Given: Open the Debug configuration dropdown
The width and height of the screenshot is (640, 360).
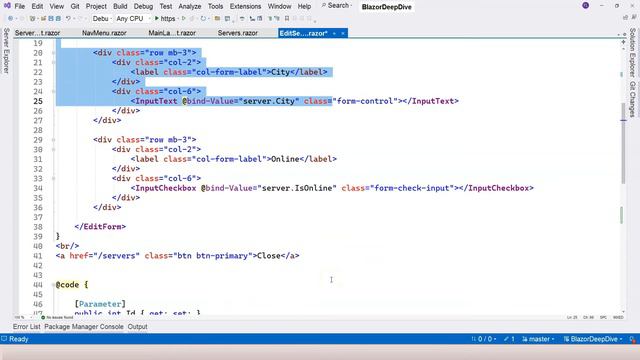Looking at the screenshot, I should pyautogui.click(x=101, y=18).
